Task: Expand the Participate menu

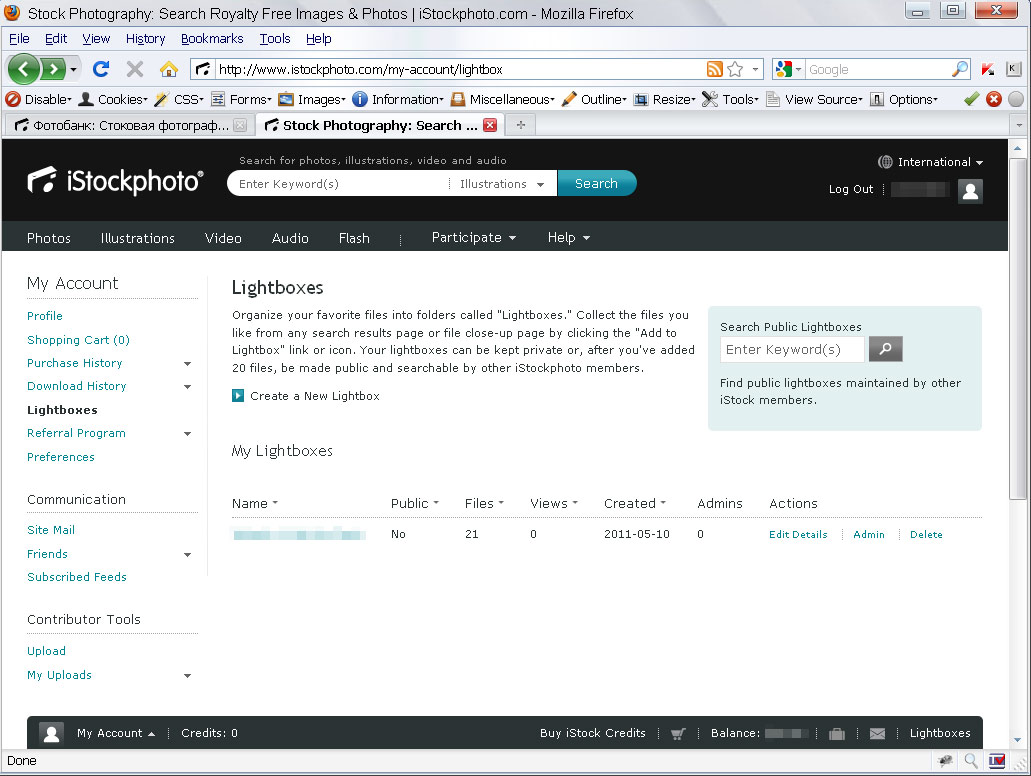Action: coord(473,237)
